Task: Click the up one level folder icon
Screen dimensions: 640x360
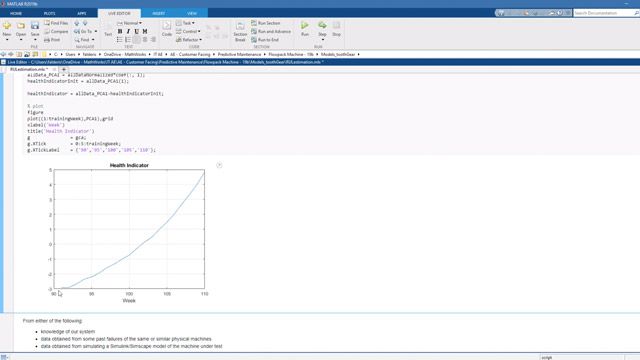Action: coord(19,54)
